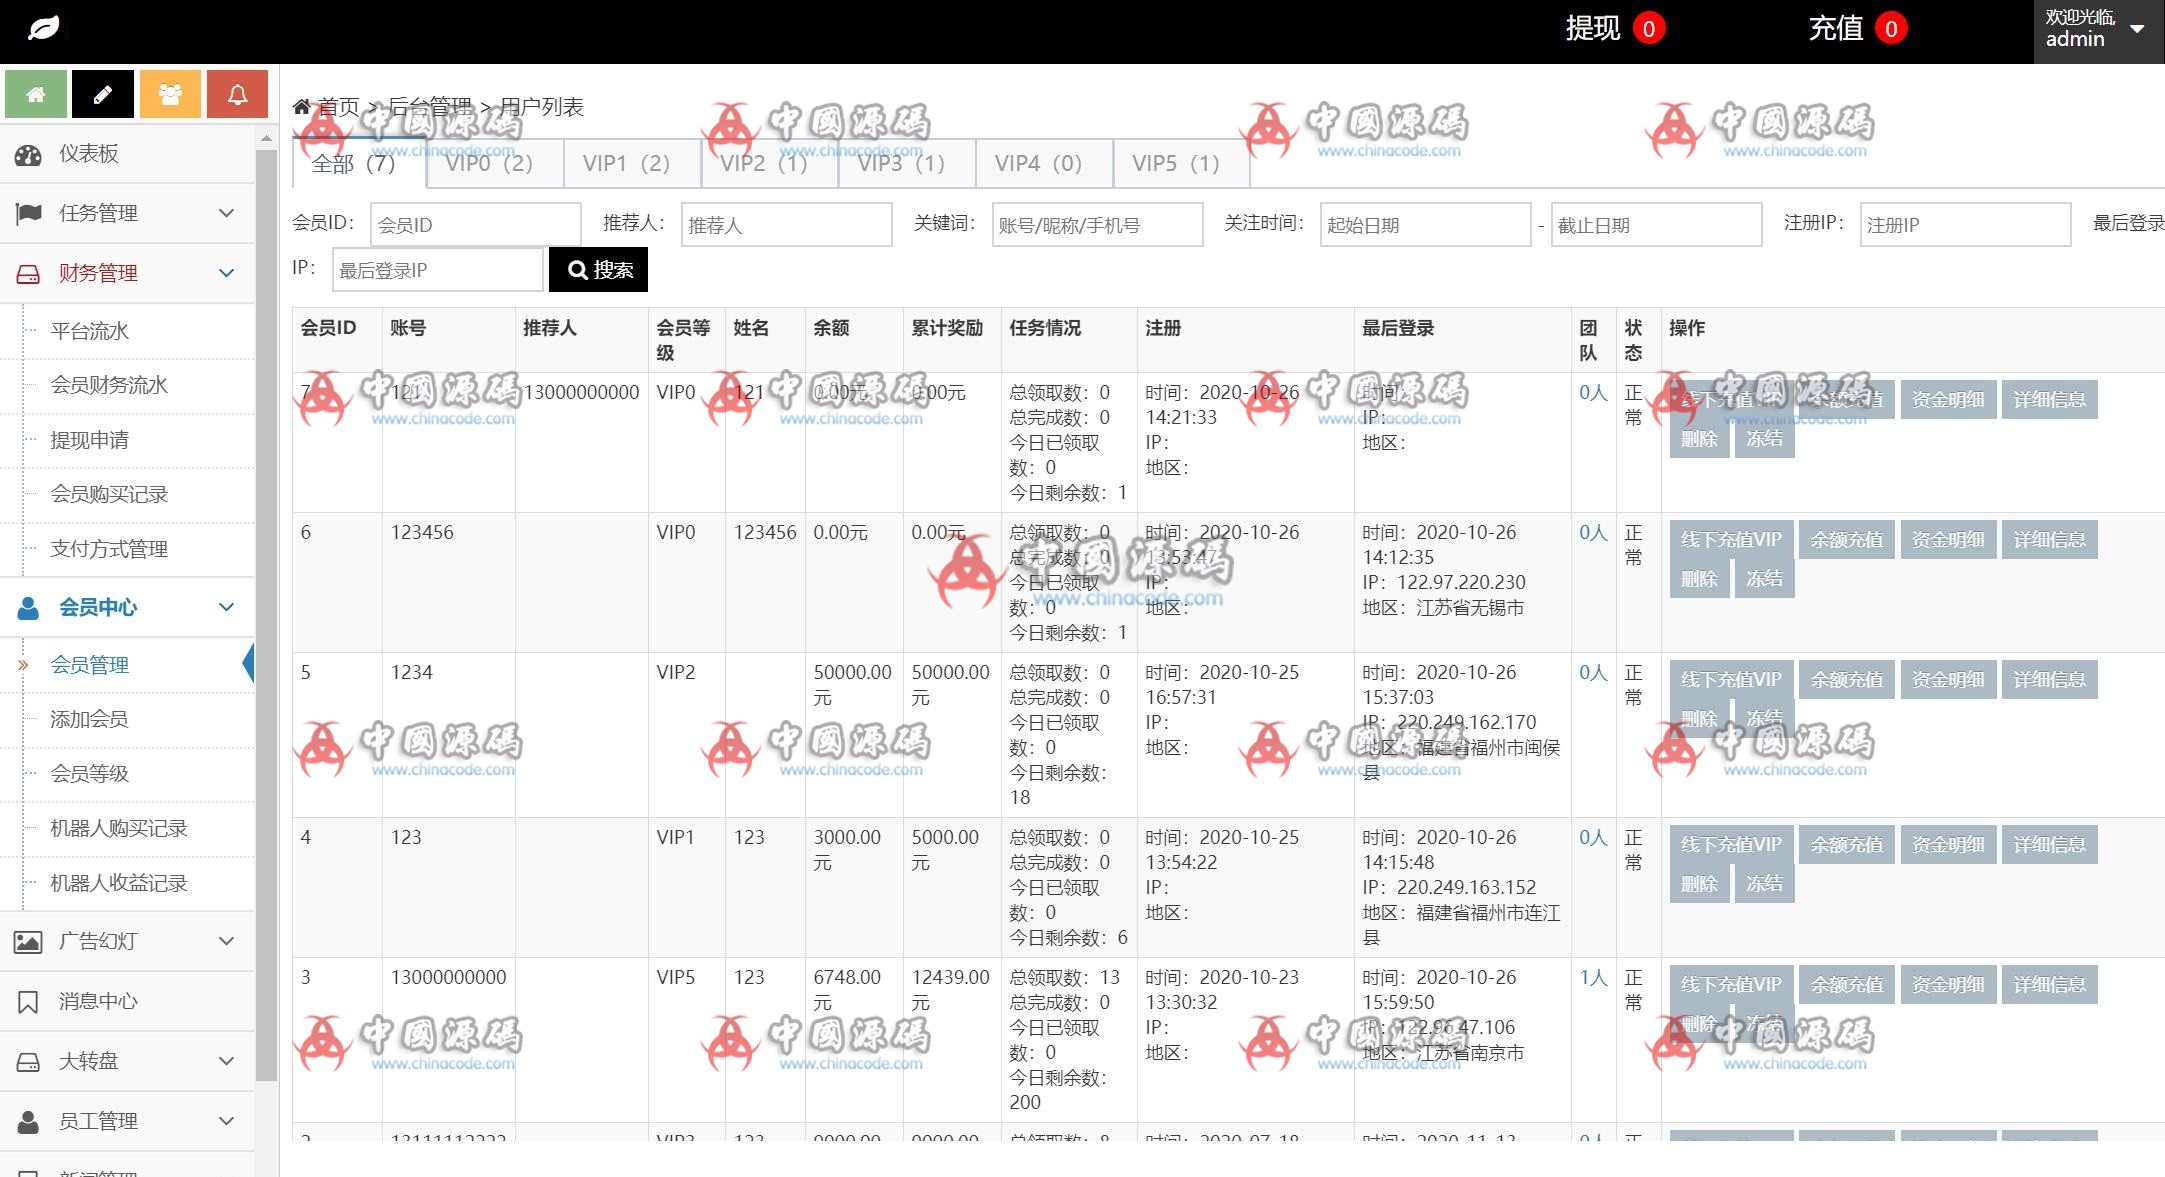
Task: Select the 仪表板 dashboard gauge icon
Action: (x=31, y=154)
